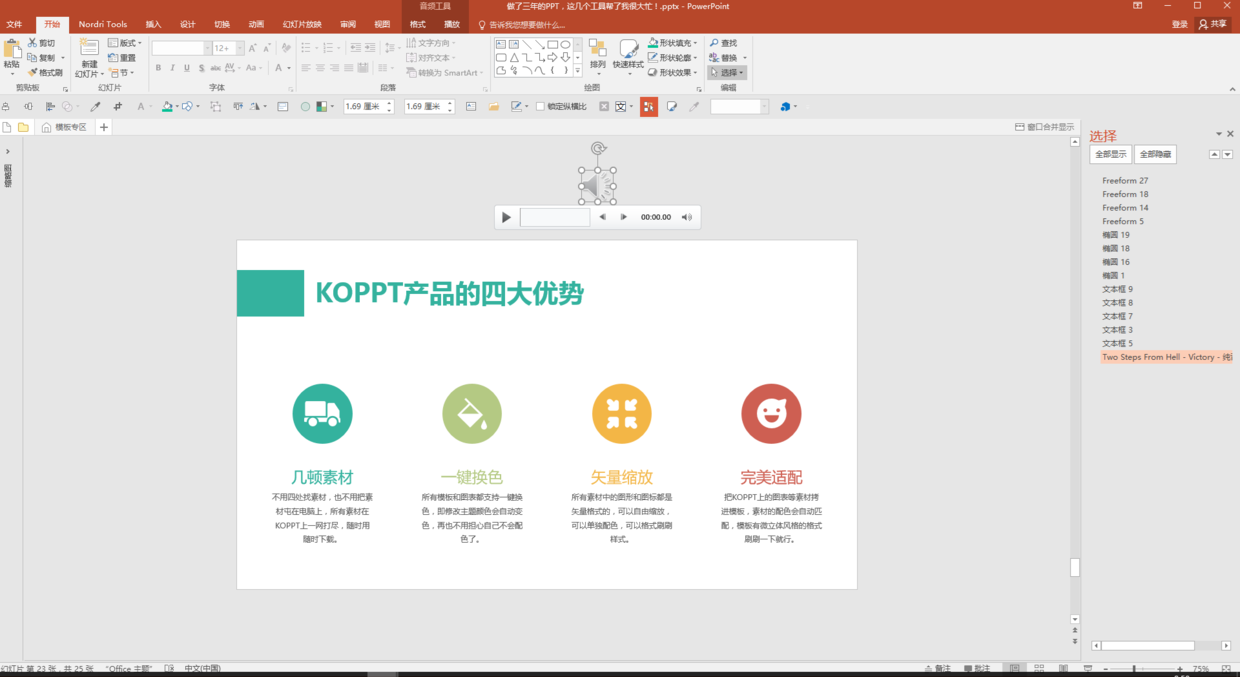Screen dimensions: 1240x677
Task: Switch to Reading view icon
Action: pos(1061,669)
